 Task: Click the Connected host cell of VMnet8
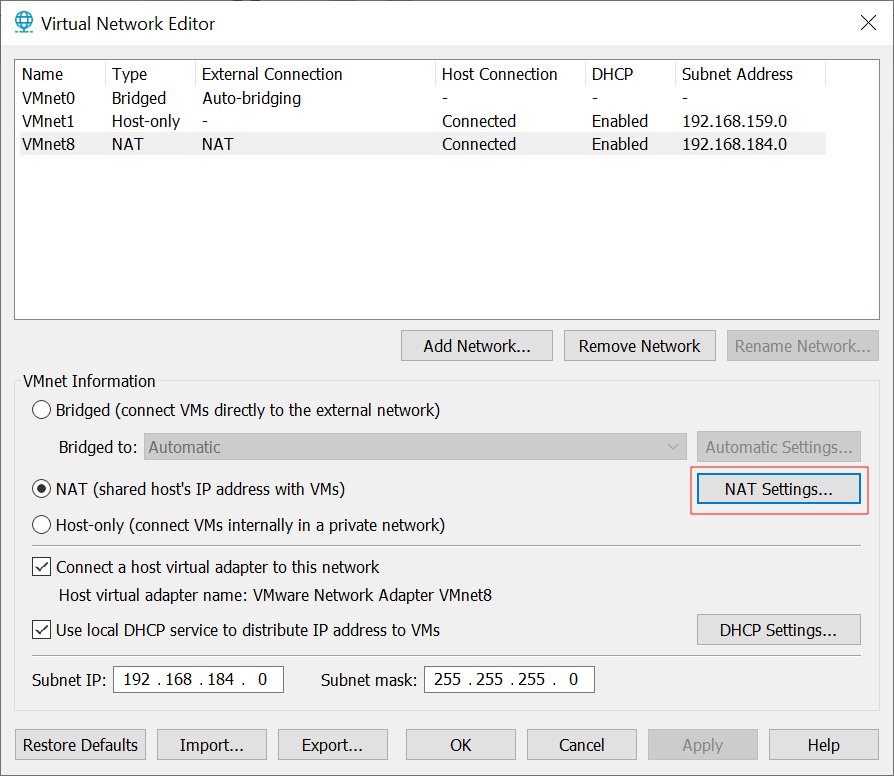[479, 144]
